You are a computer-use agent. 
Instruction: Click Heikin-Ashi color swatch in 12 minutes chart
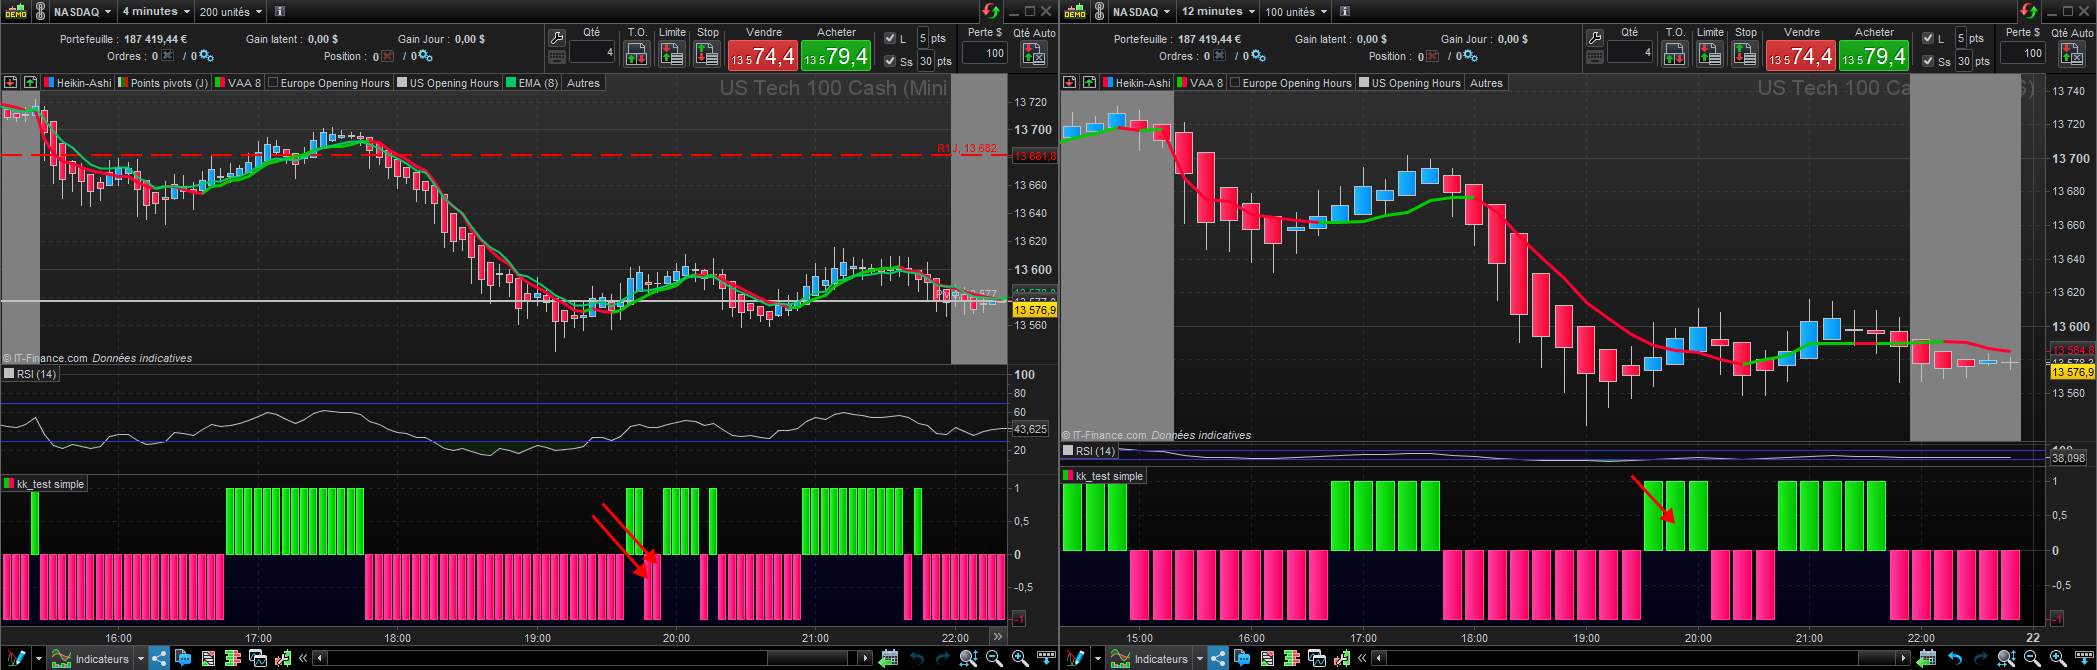(x=1107, y=83)
